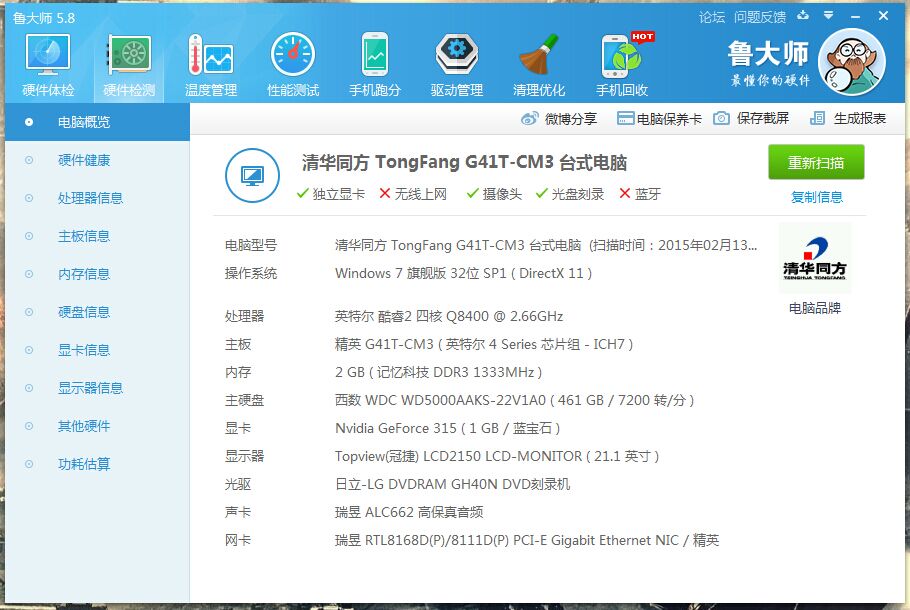Open 其他硬件 sidebar item

pyautogui.click(x=97, y=426)
